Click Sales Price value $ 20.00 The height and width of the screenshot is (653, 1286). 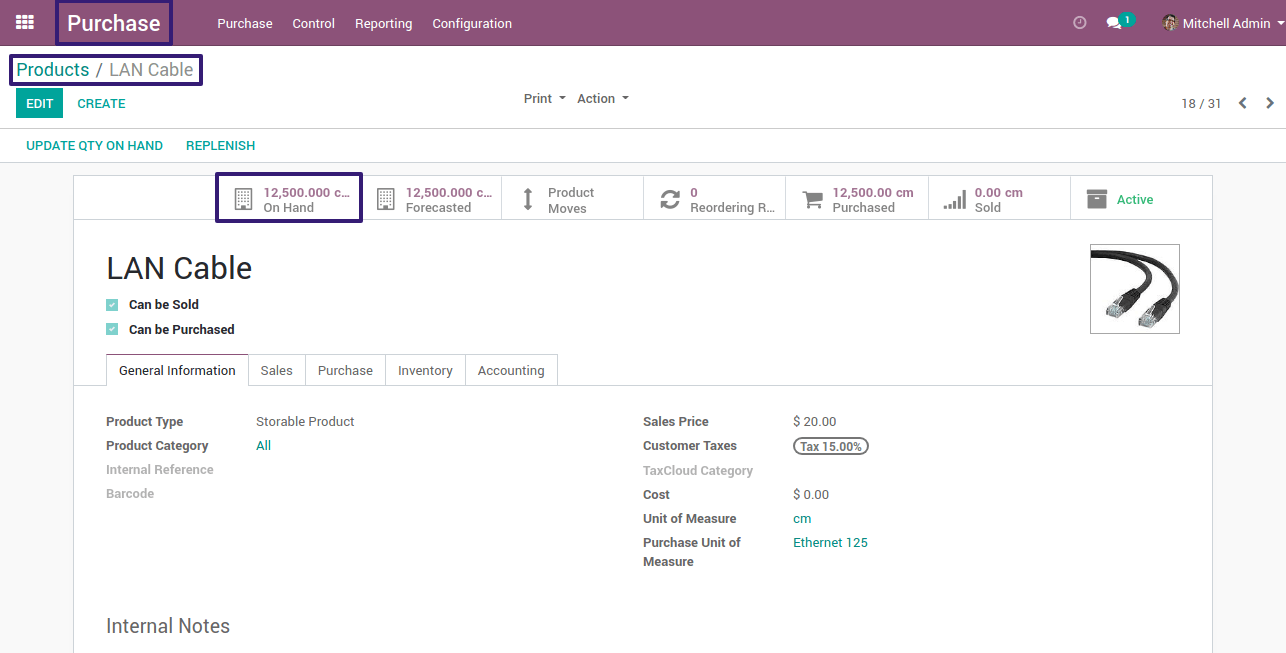814,422
